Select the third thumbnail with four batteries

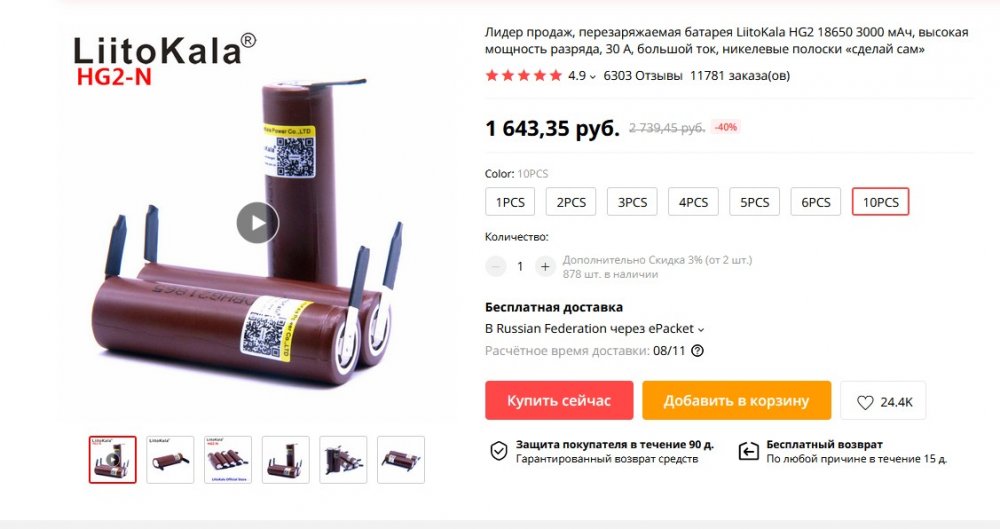tap(228, 459)
